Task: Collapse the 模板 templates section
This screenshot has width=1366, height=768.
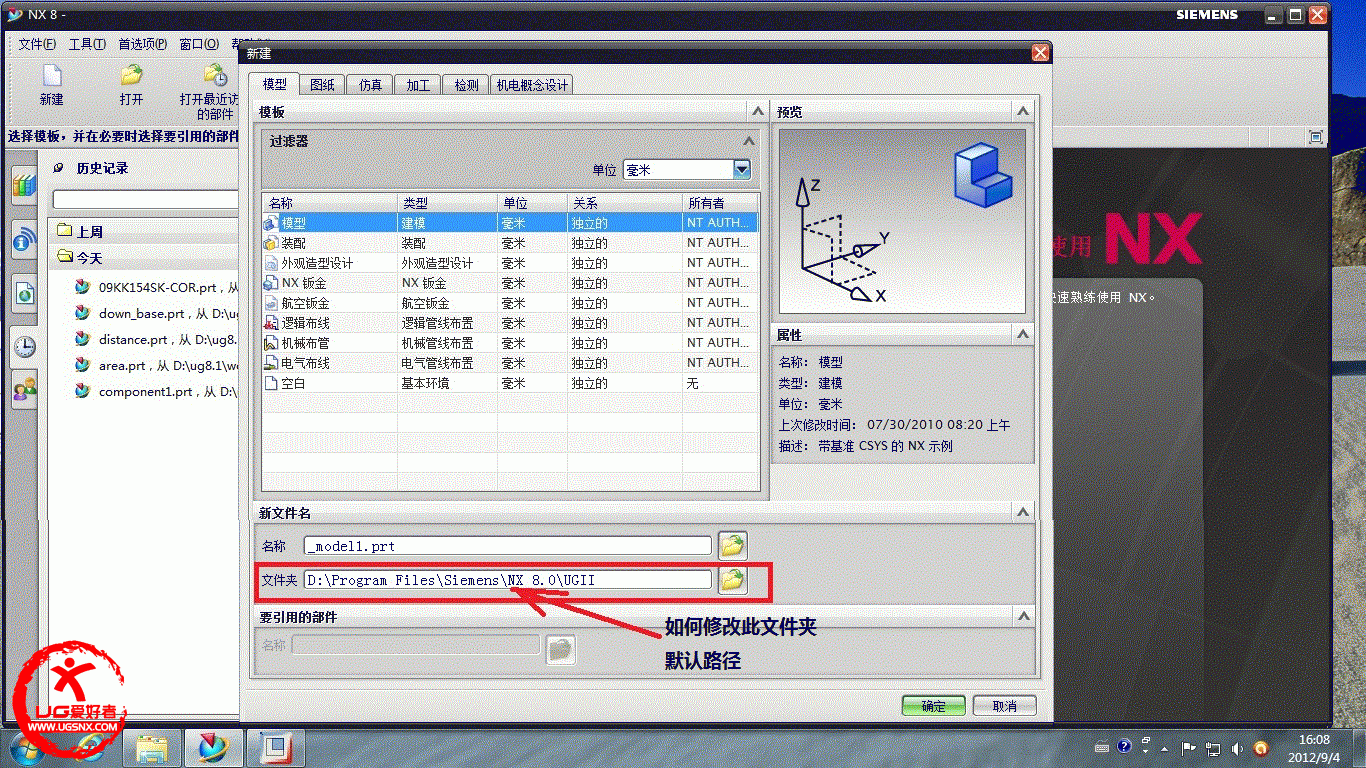Action: [x=756, y=111]
